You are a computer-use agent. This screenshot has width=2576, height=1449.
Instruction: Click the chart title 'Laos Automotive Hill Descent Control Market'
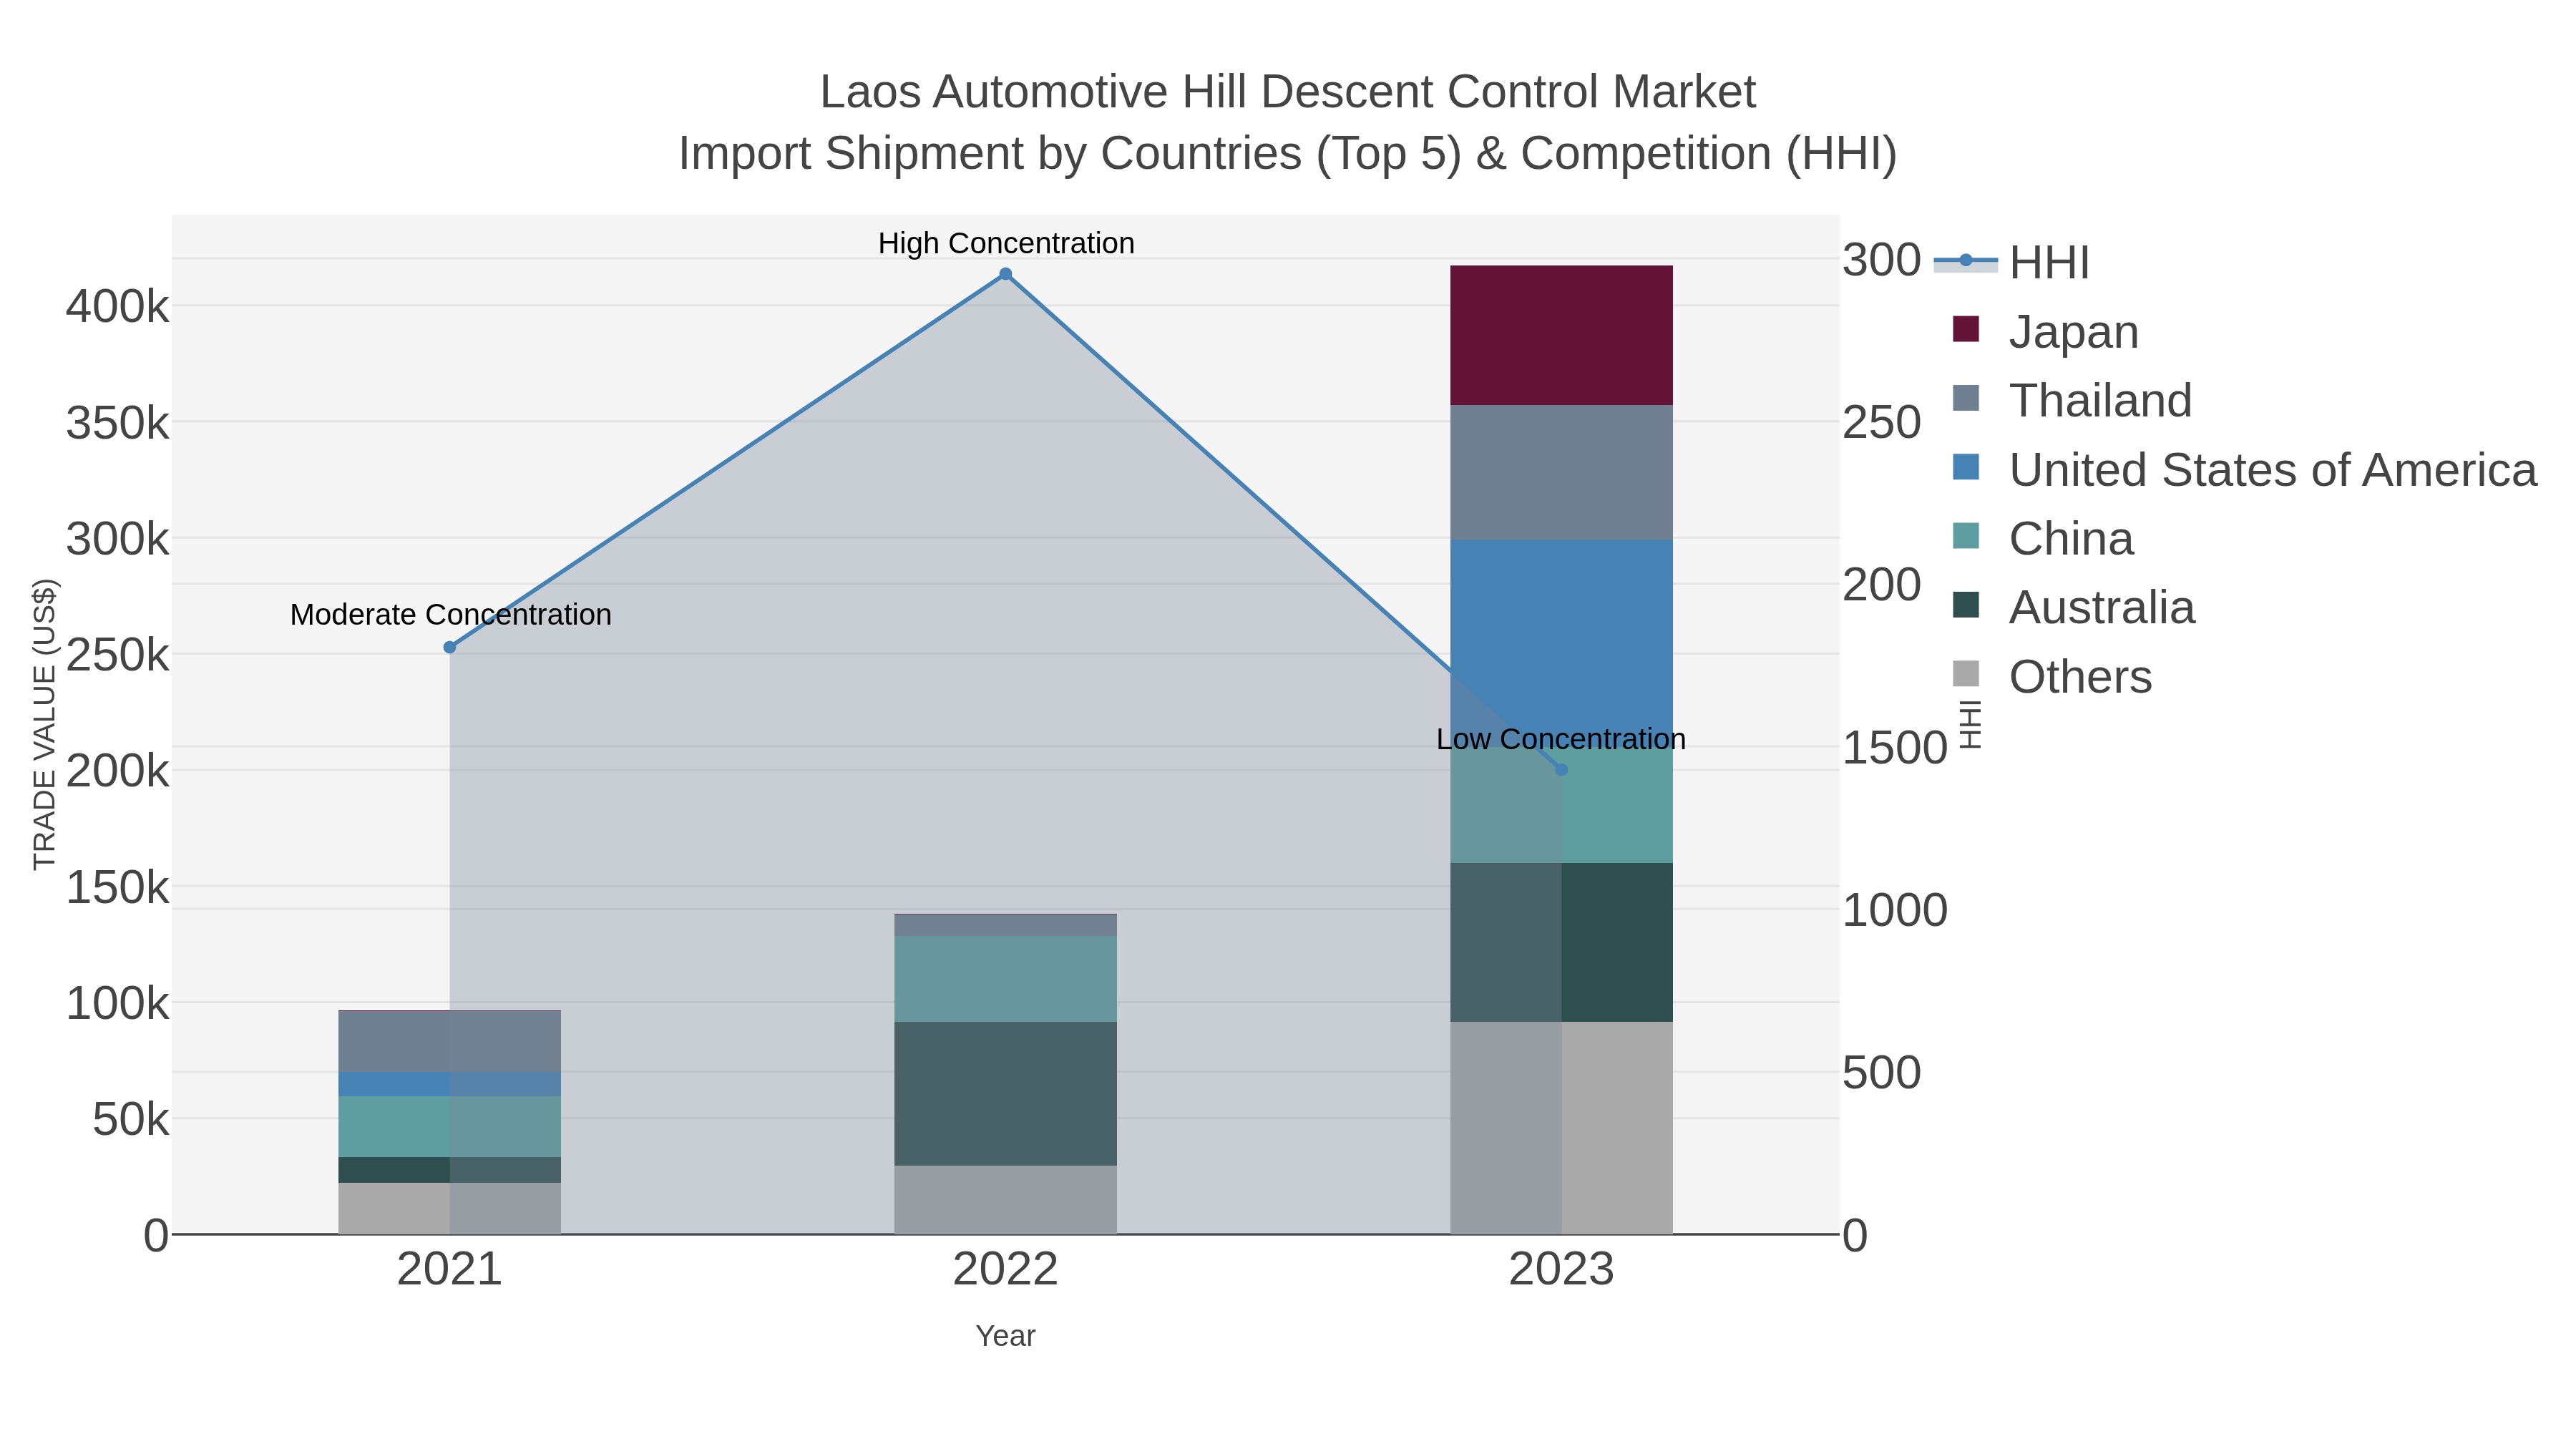tap(1288, 92)
